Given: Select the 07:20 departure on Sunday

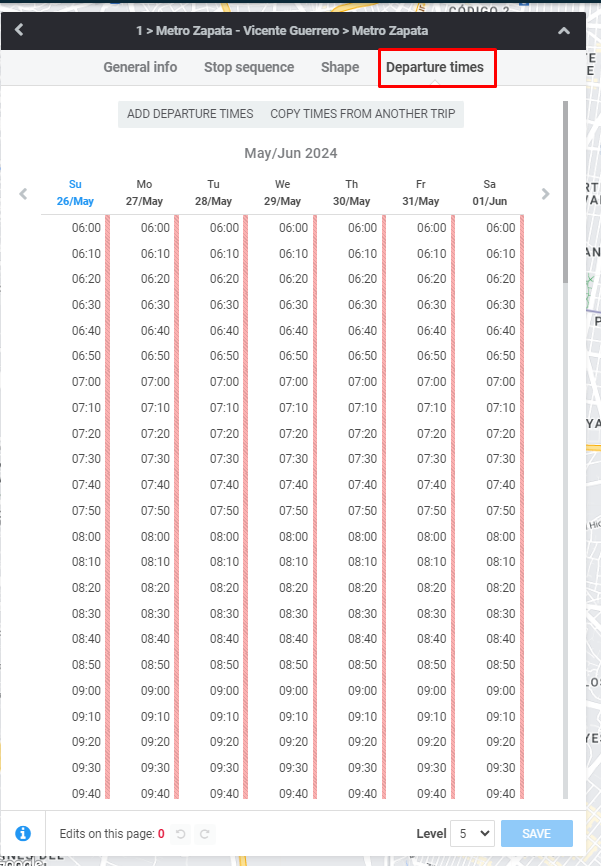Looking at the screenshot, I should tap(86, 434).
